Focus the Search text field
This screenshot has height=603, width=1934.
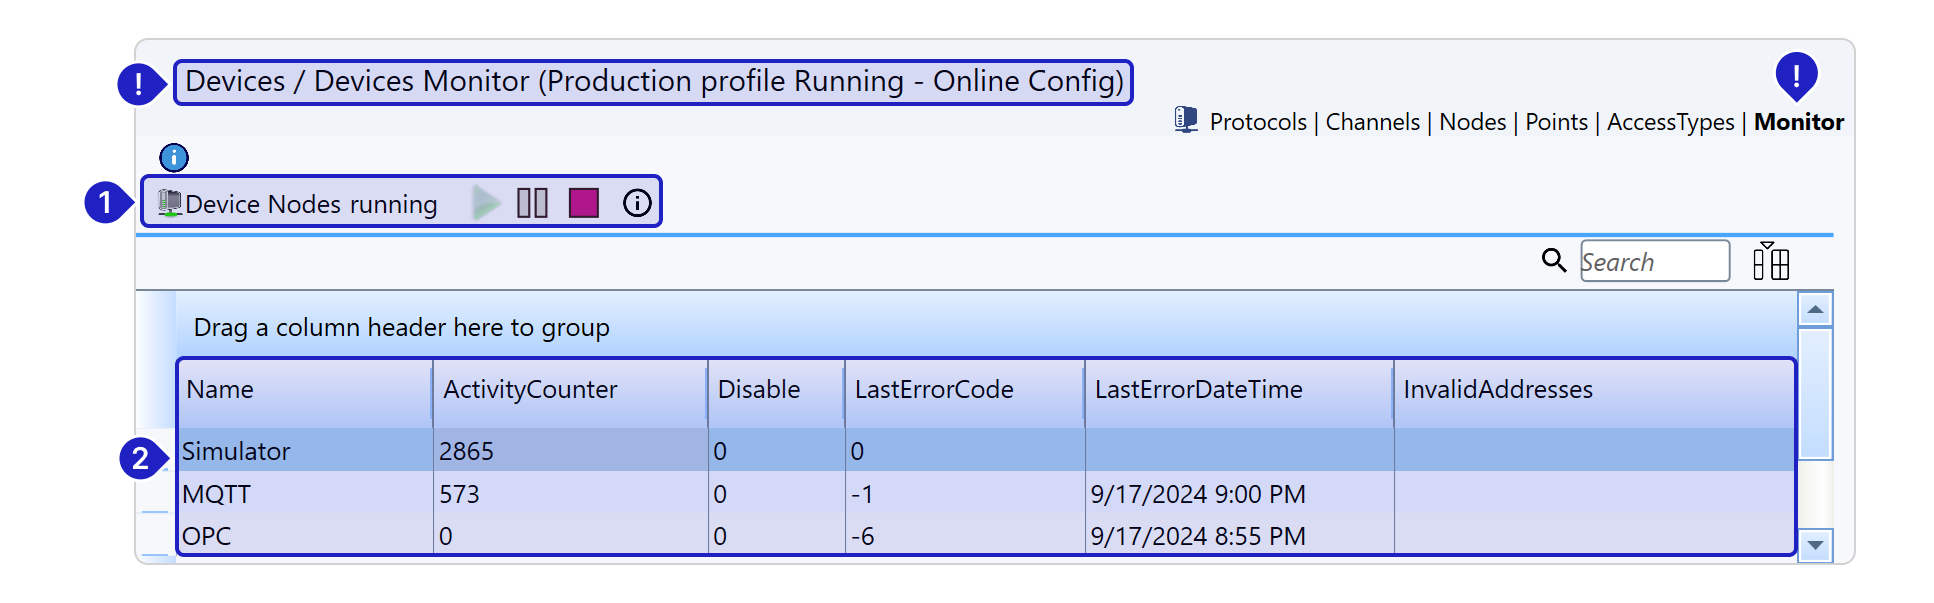pos(1654,262)
